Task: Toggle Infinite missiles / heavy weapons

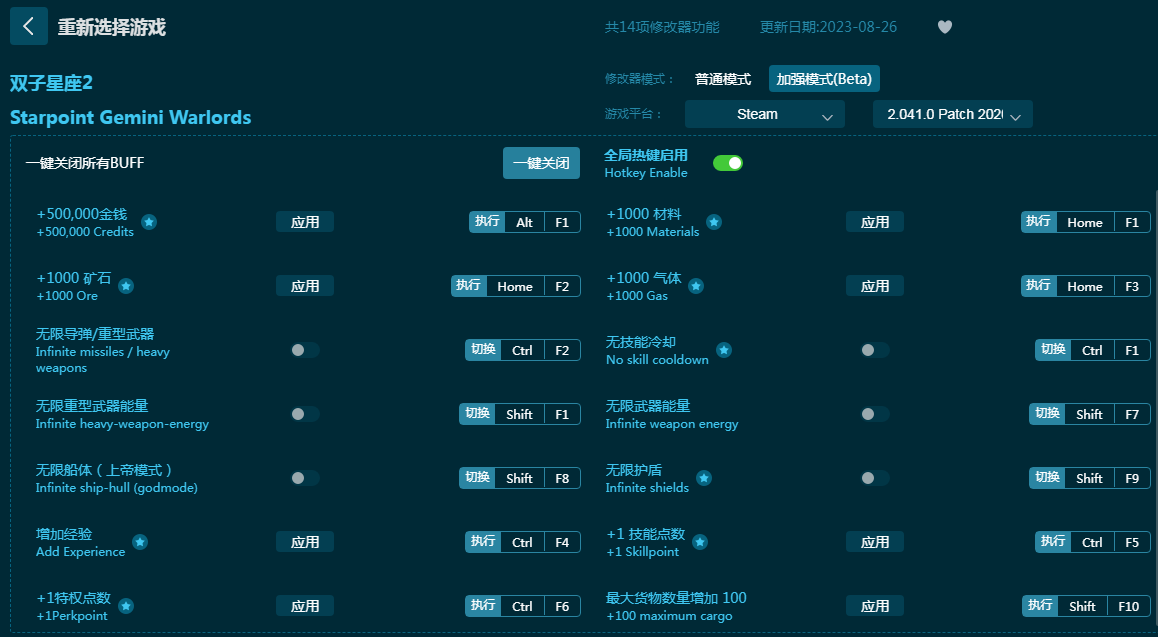Action: (304, 350)
